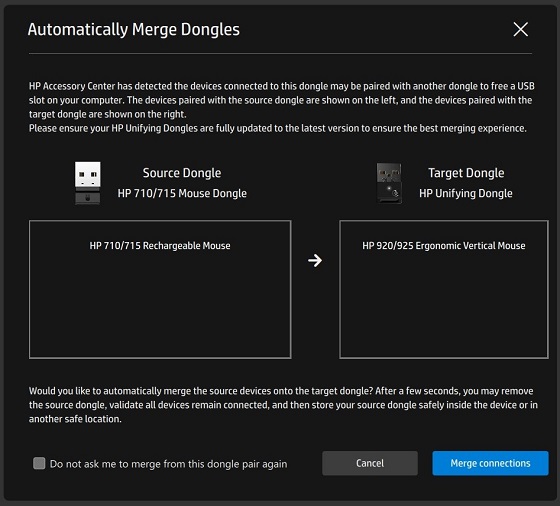
Task: Click the HP 710/715 Mouse Dongle name
Action: [182, 193]
